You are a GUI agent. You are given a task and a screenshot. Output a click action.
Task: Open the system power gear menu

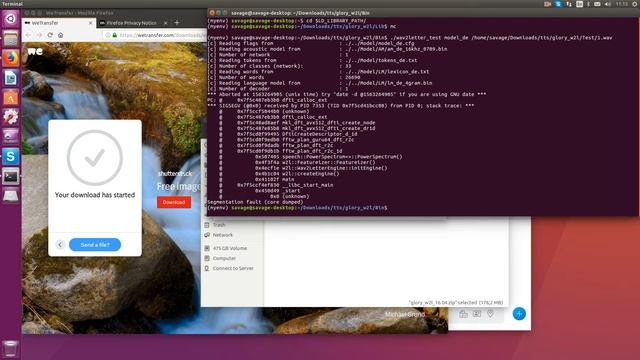[x=635, y=4]
